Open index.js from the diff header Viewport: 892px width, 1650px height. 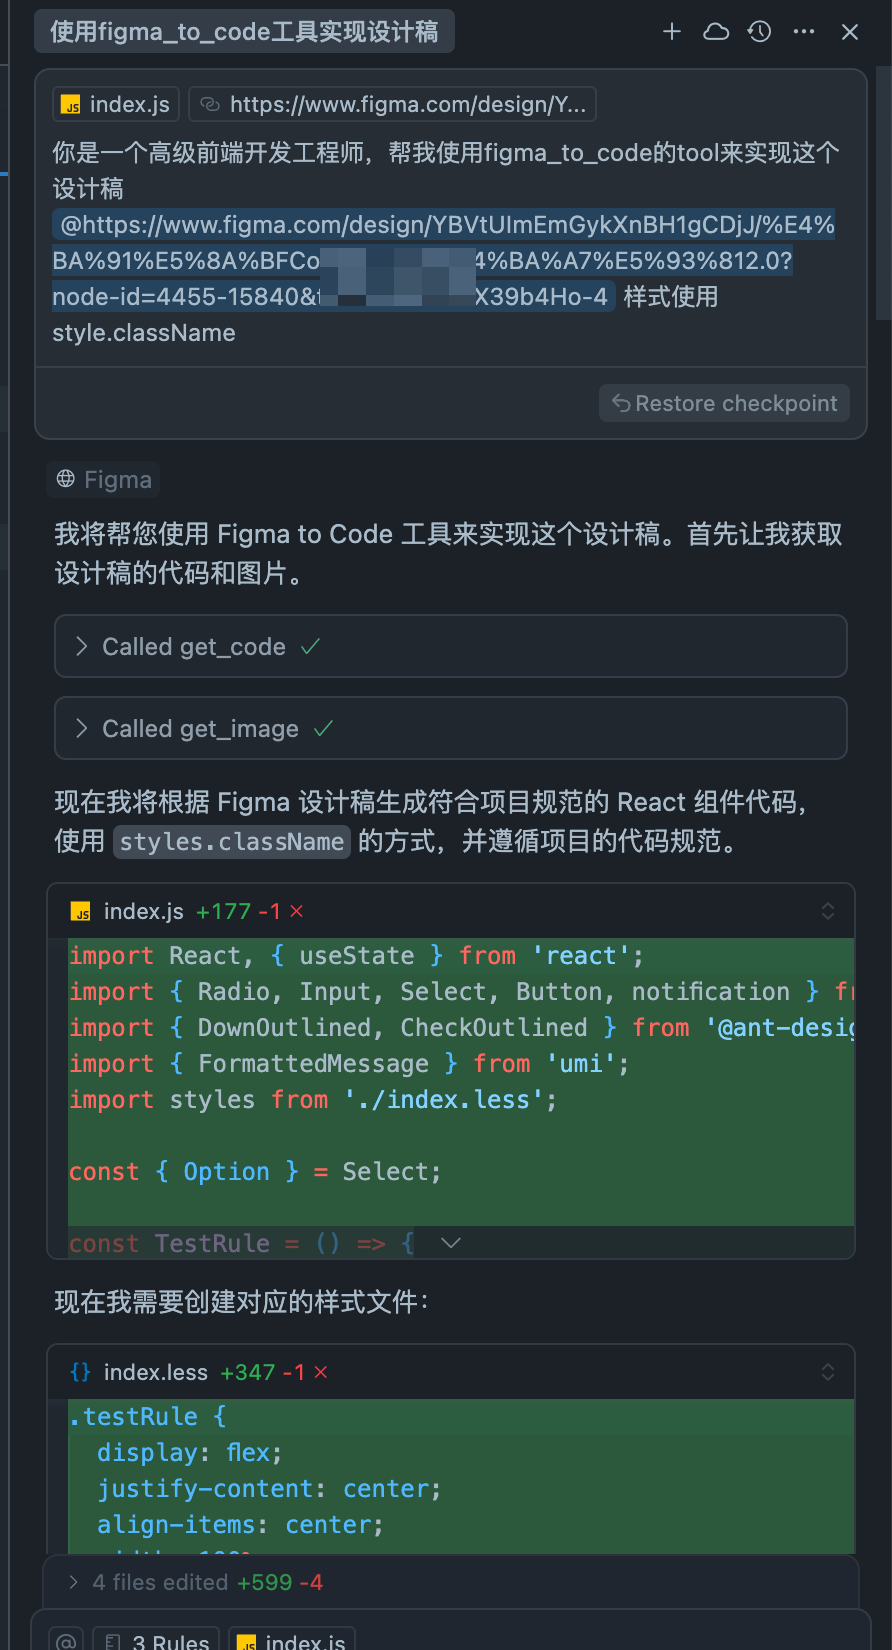(x=144, y=912)
